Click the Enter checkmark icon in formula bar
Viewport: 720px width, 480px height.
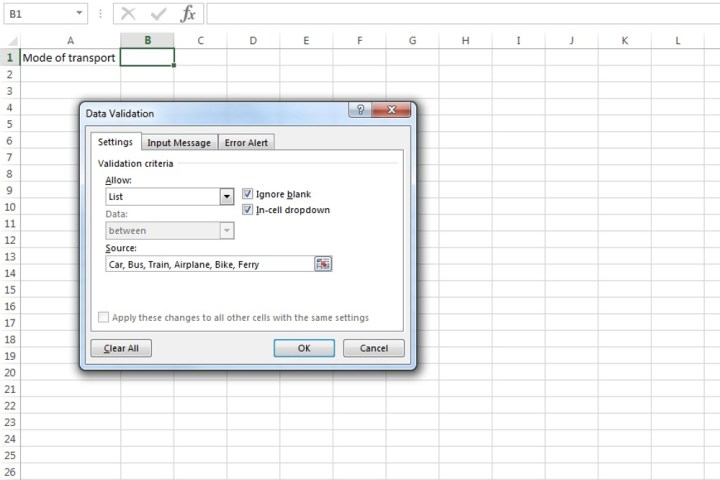pos(157,14)
